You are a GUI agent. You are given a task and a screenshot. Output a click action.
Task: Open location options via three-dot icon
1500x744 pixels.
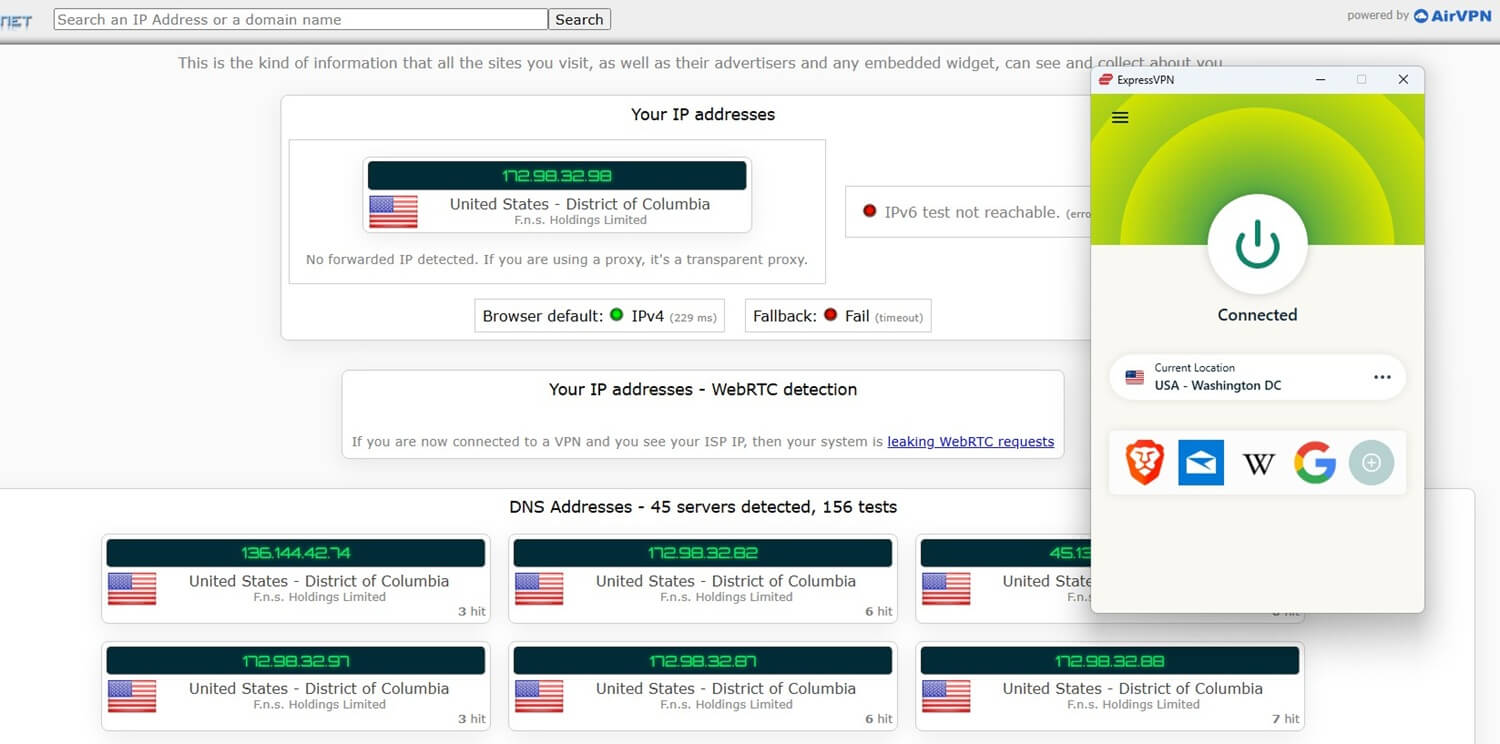(1382, 377)
